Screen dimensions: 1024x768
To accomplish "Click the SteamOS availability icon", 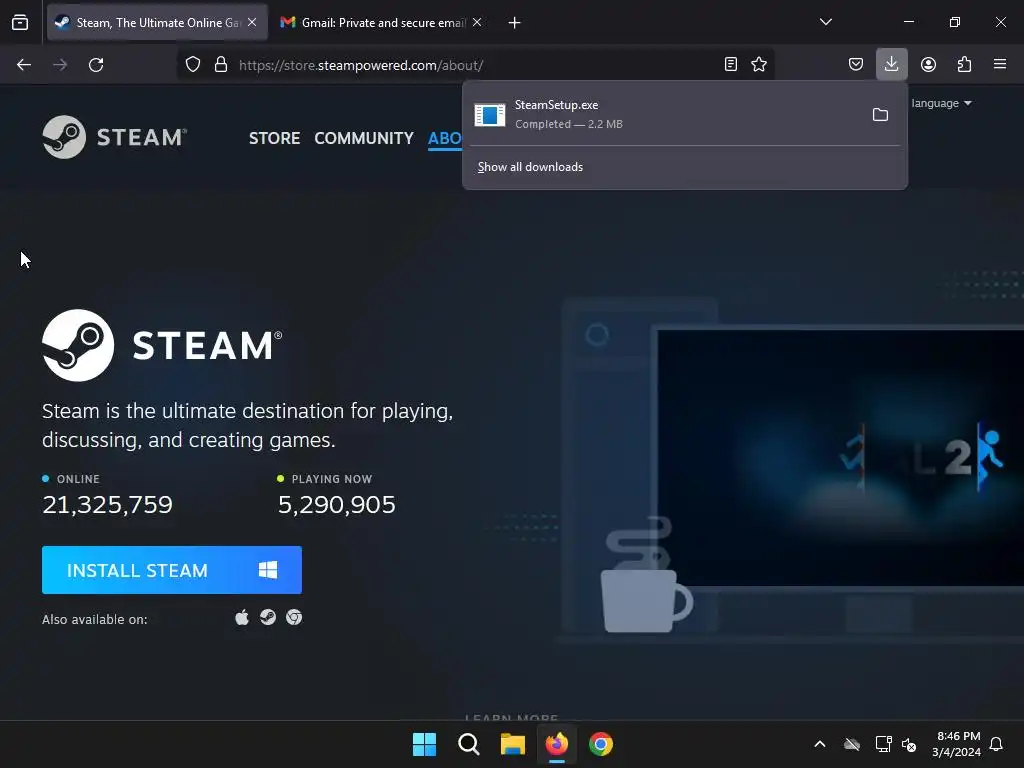I will point(268,617).
